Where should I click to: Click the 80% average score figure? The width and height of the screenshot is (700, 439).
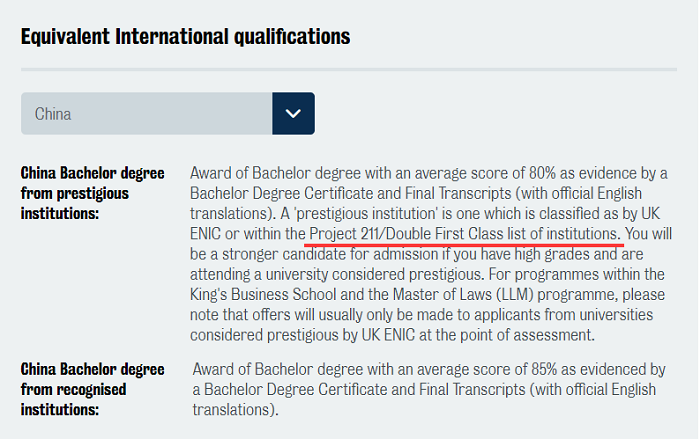tap(543, 173)
